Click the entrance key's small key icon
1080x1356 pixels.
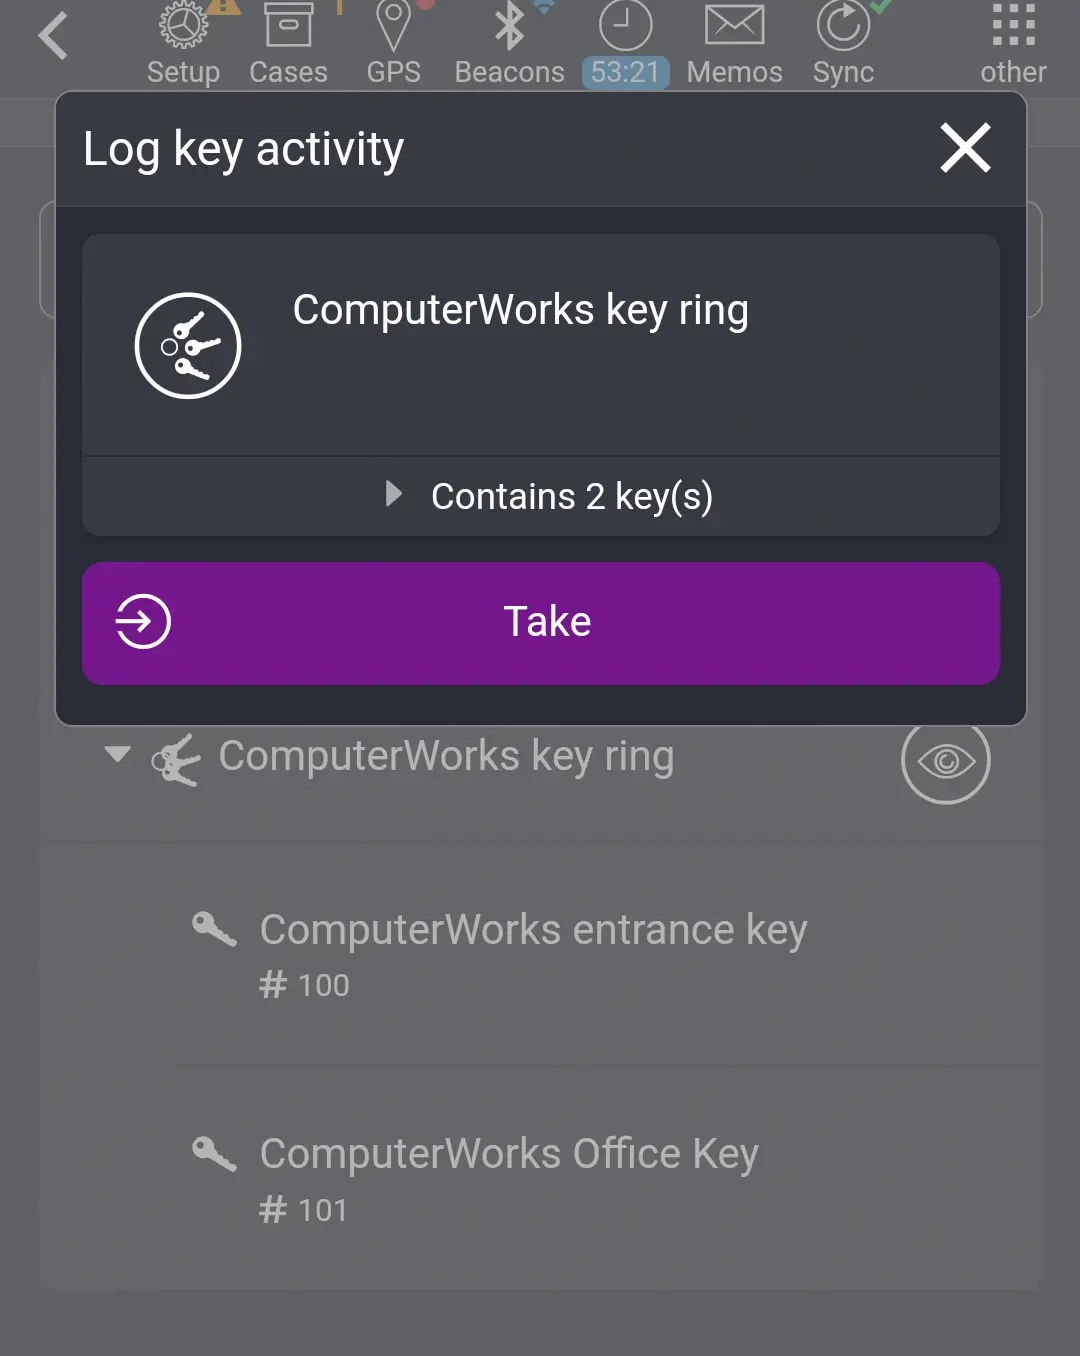215,928
